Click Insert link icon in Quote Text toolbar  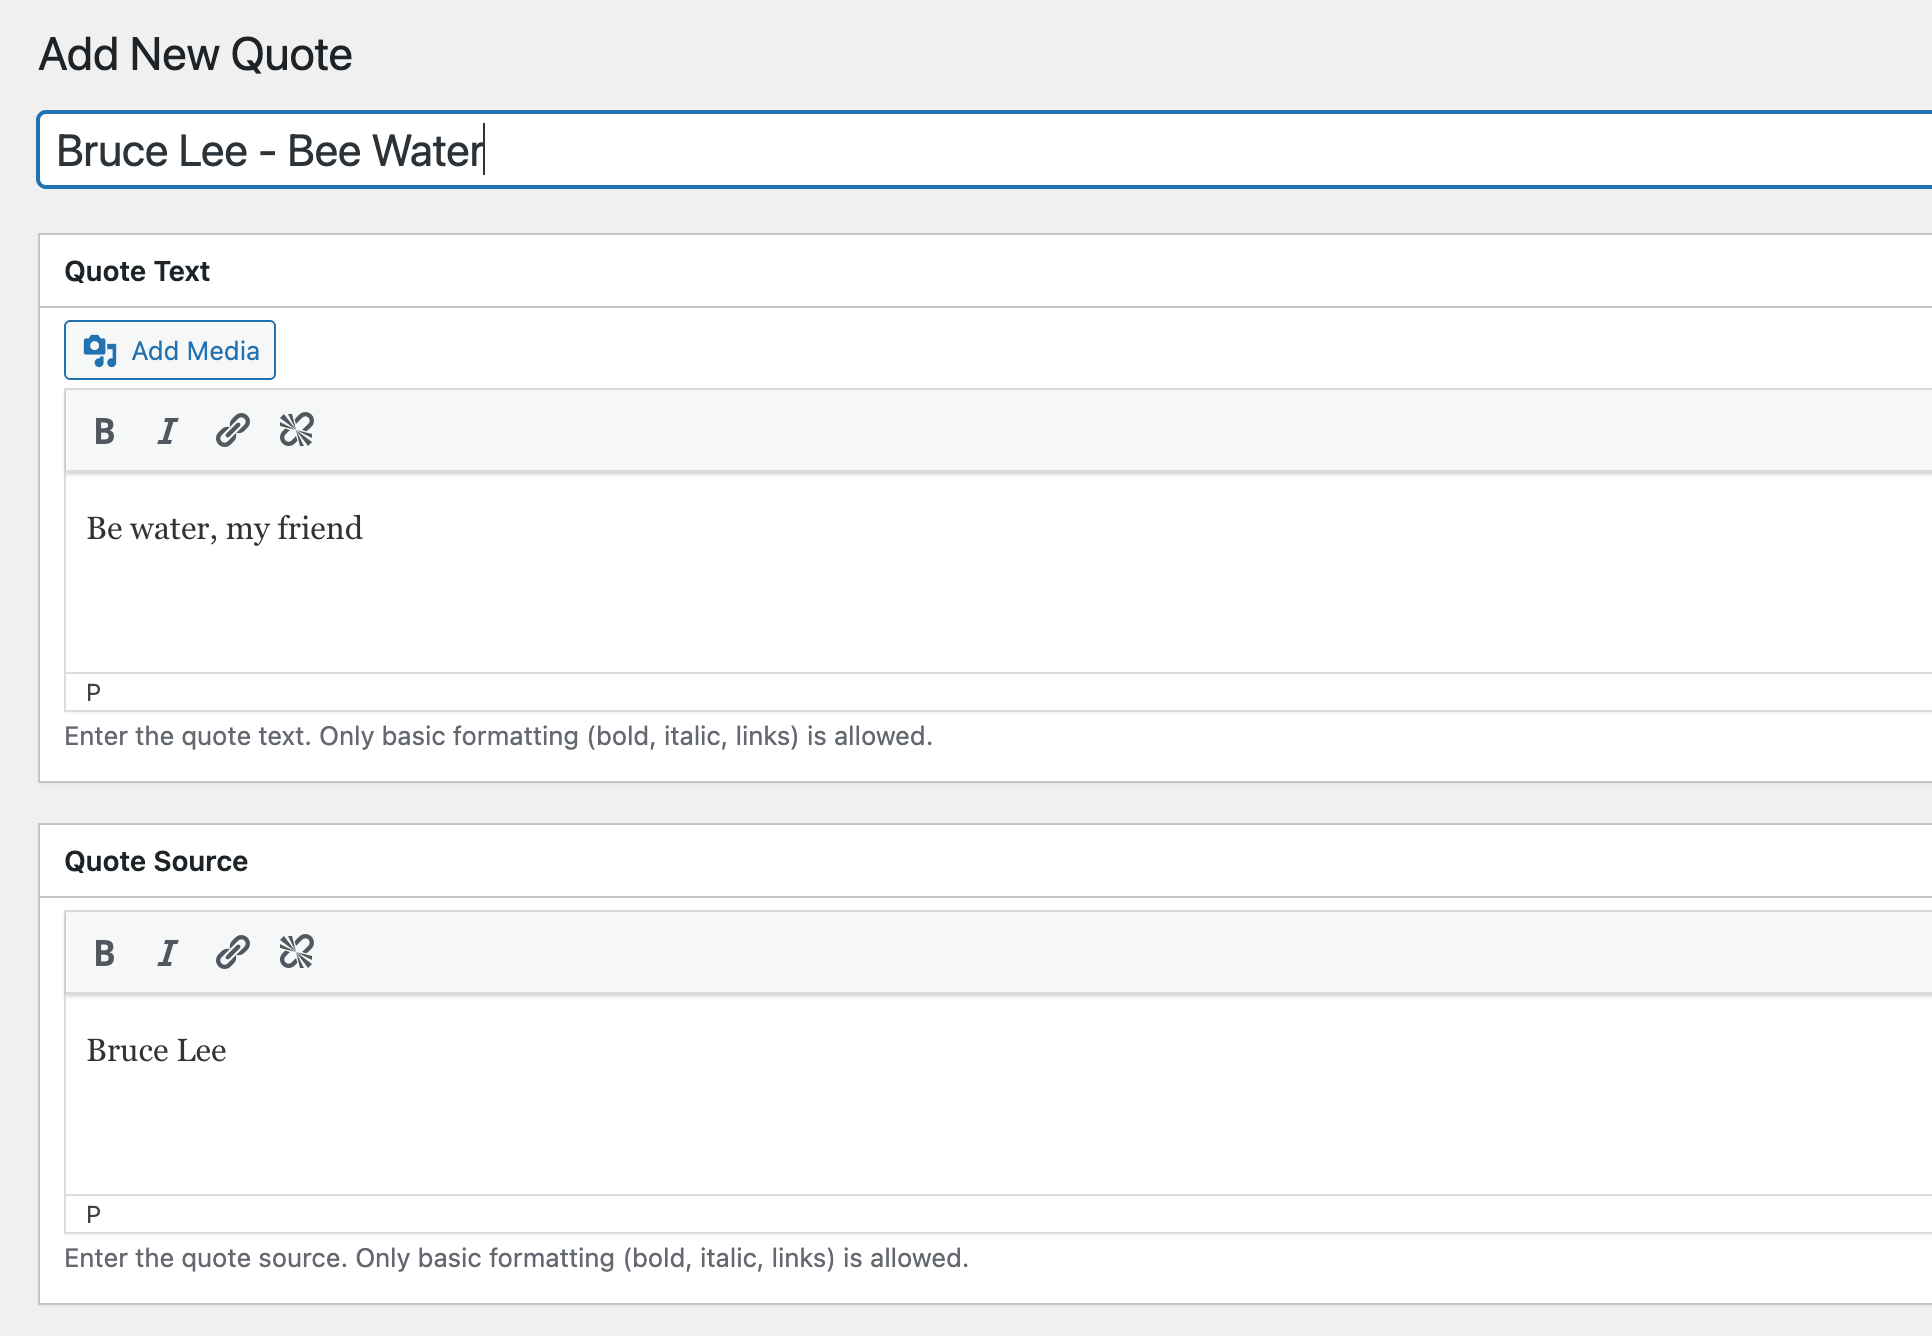tap(232, 431)
